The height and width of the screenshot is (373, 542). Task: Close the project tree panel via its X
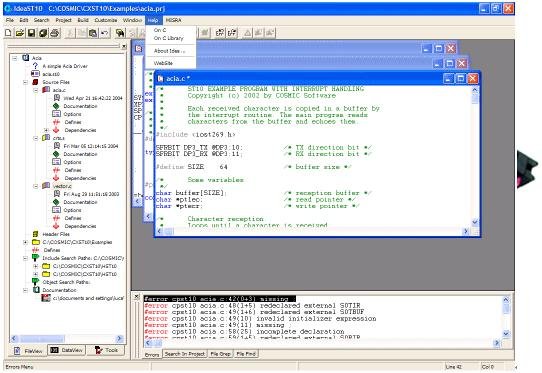tap(124, 46)
